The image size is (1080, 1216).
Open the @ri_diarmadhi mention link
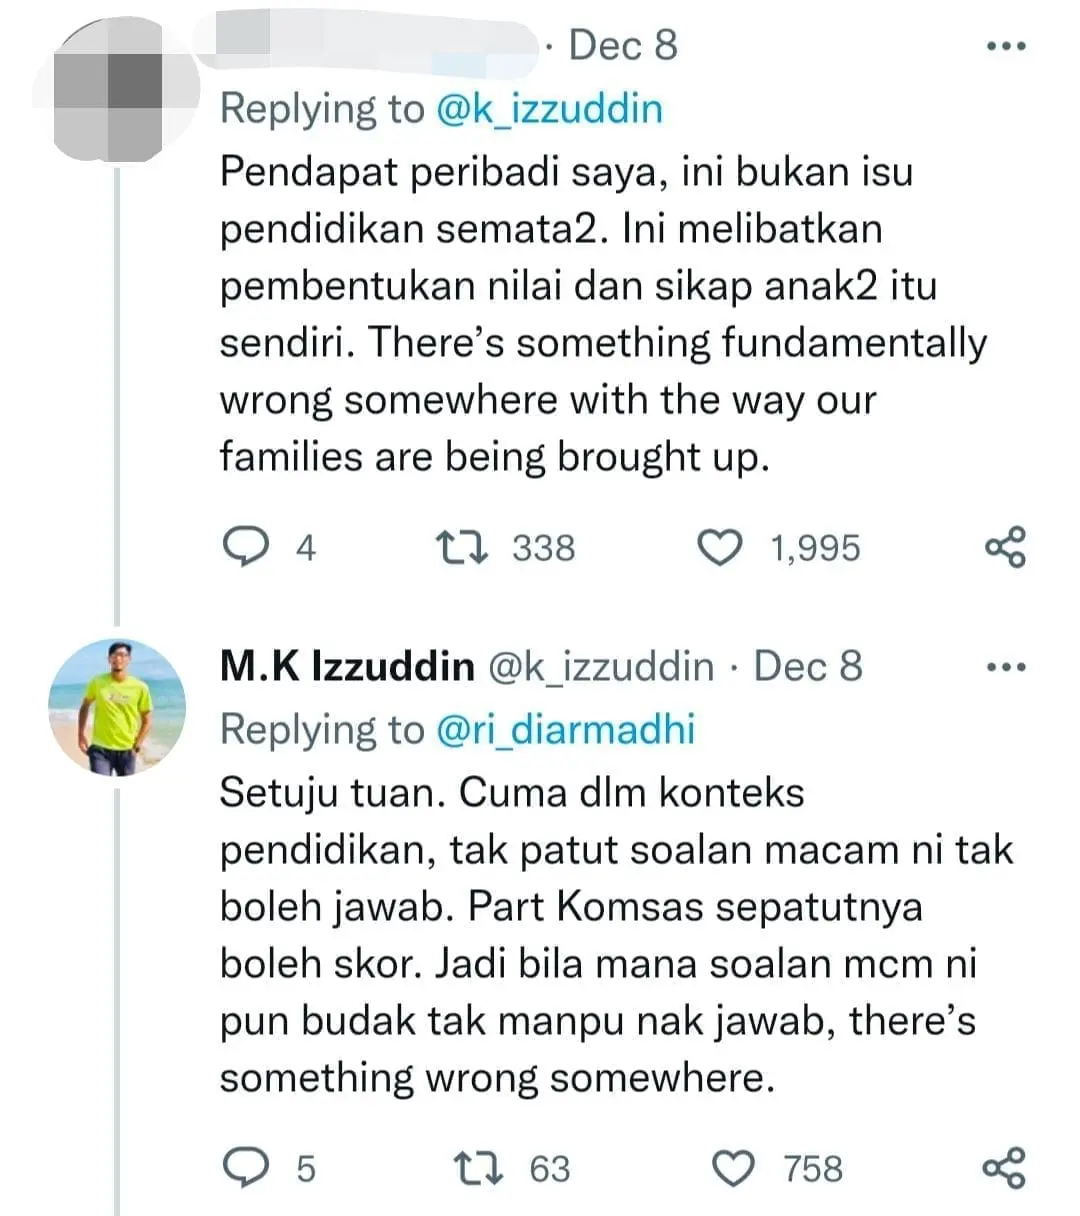pyautogui.click(x=567, y=729)
